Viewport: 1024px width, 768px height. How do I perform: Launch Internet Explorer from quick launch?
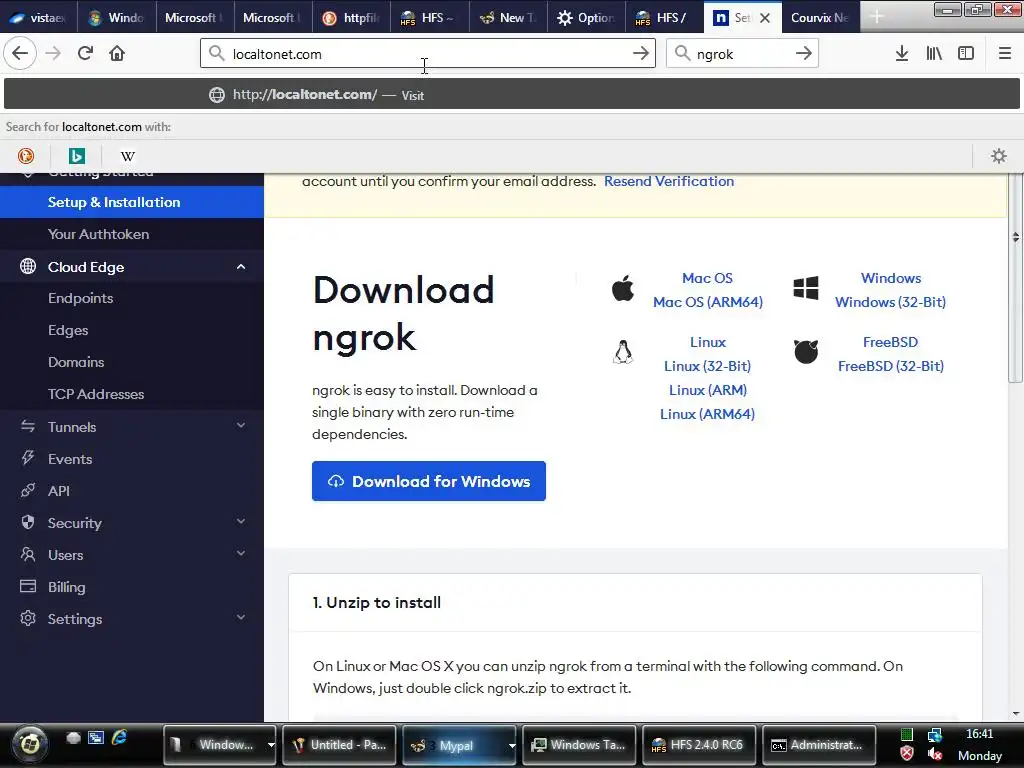(119, 737)
